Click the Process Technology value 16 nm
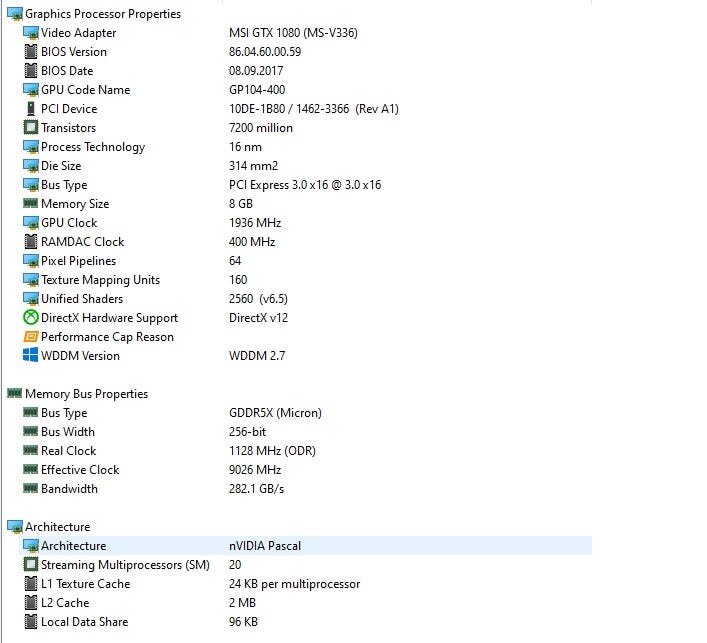This screenshot has width=707, height=643. click(x=245, y=147)
